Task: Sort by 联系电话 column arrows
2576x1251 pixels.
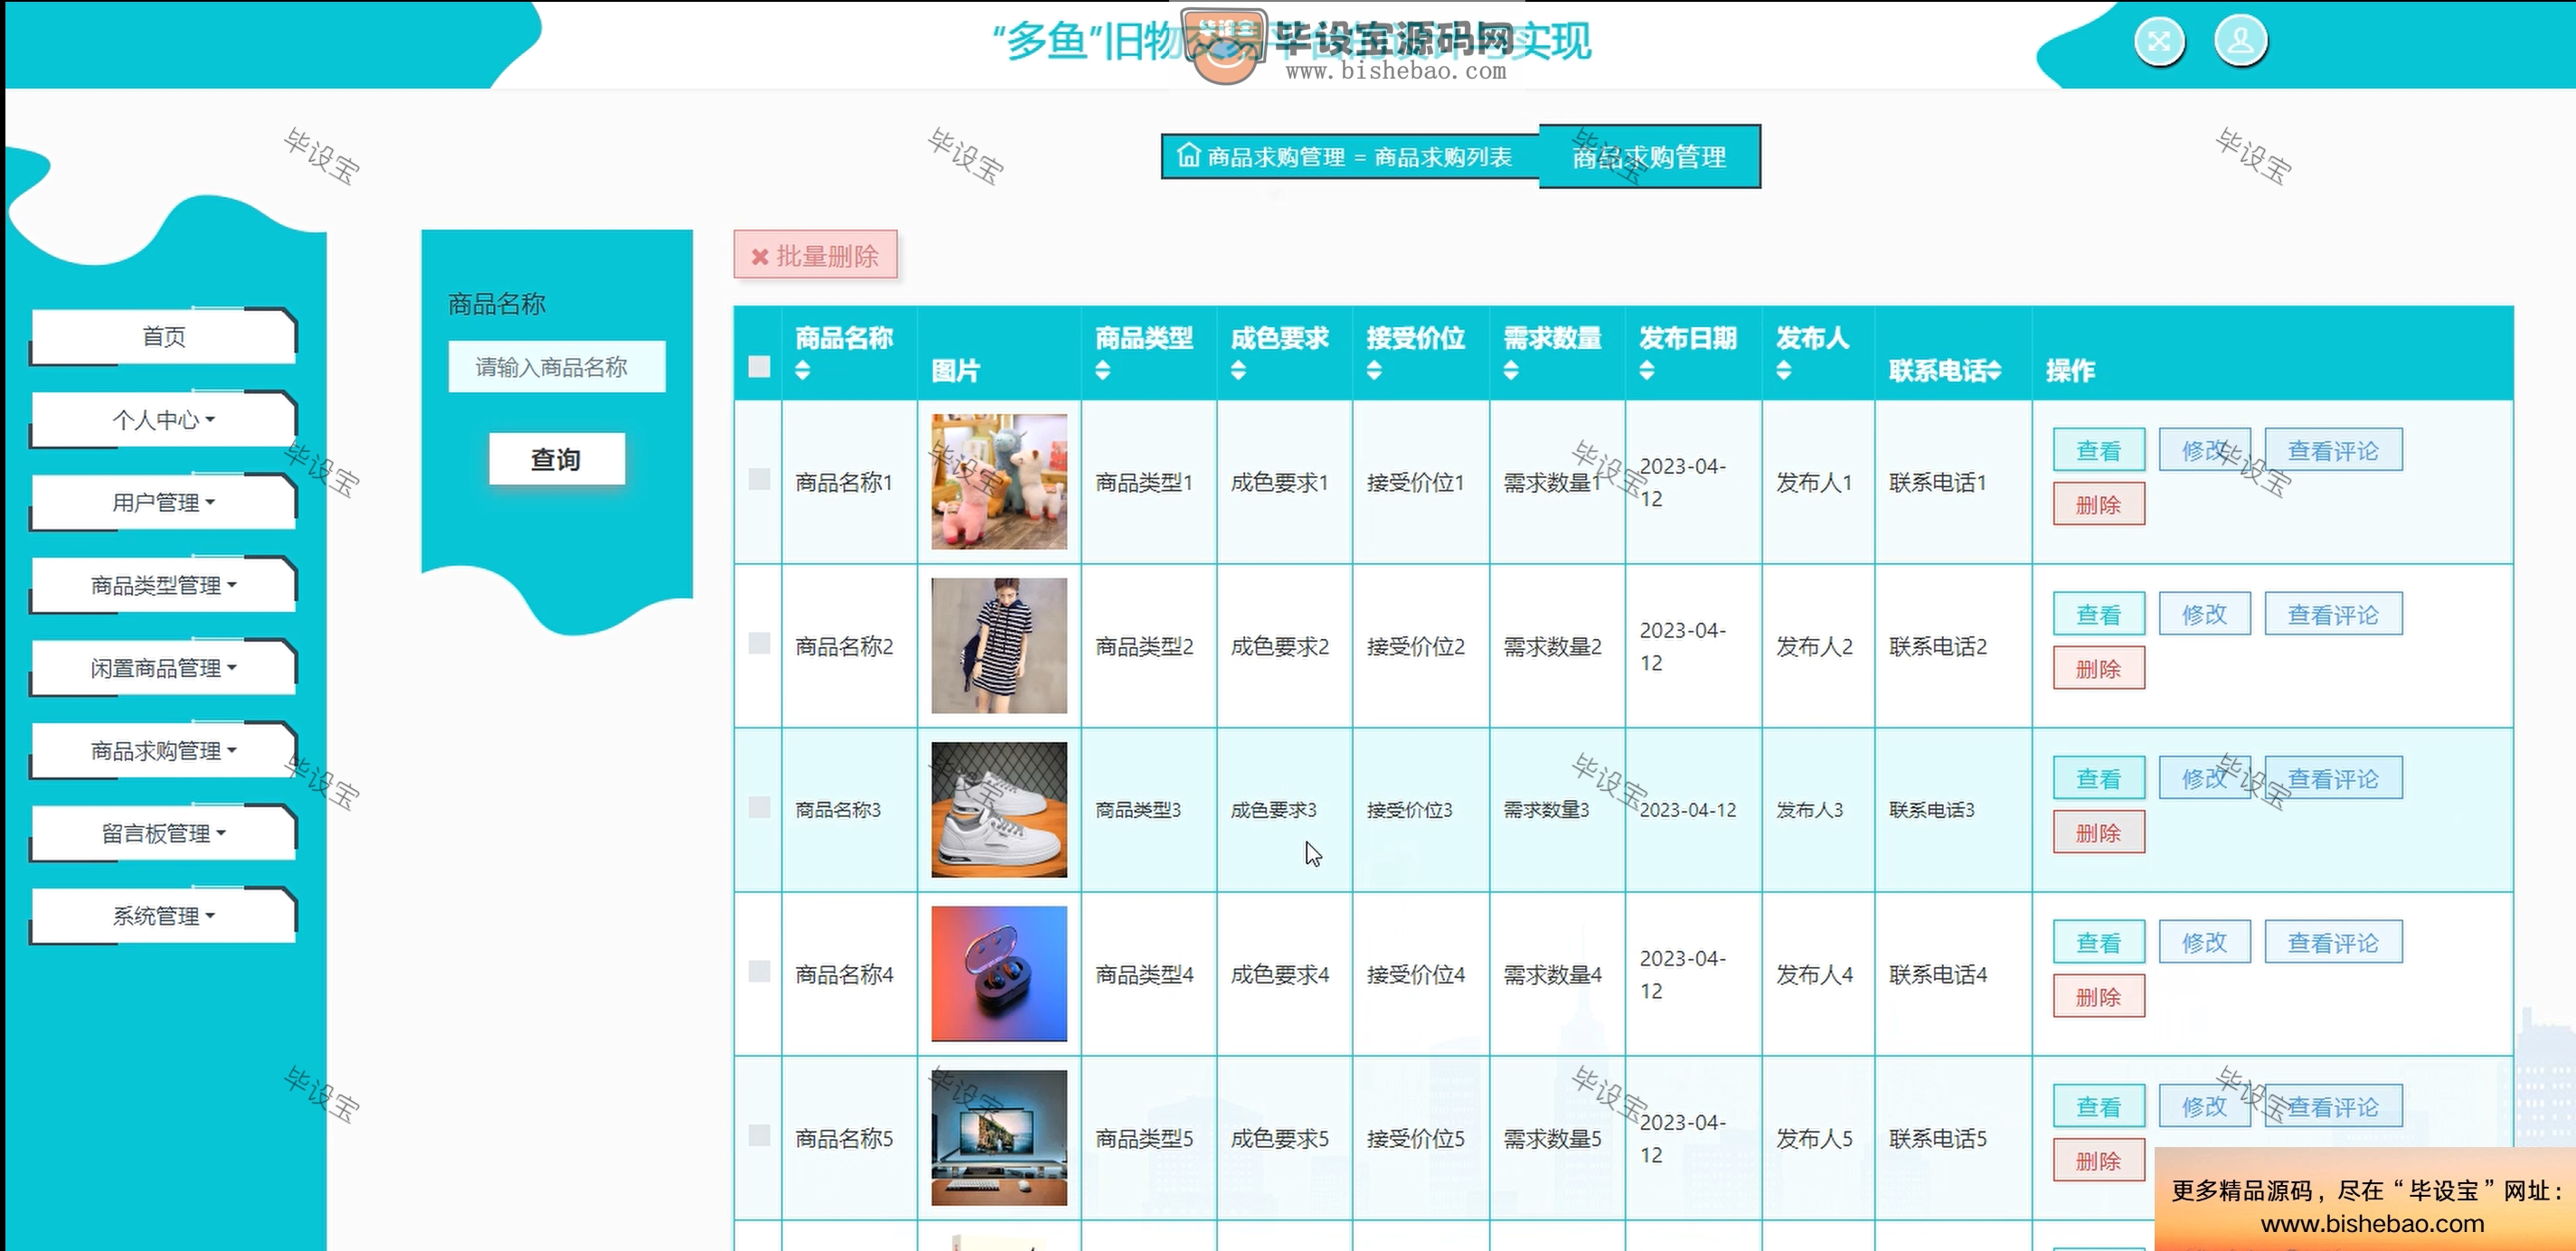Action: 1994,371
